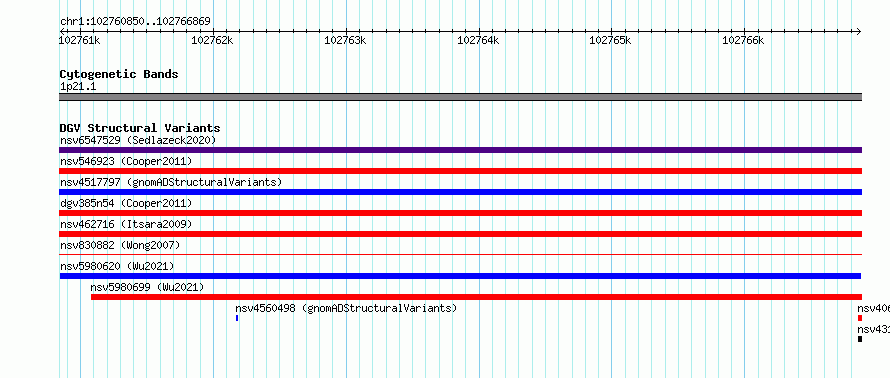Open the nsv830882 (Wong2007) label
Viewport: 890px width, 378px height.
(120, 245)
